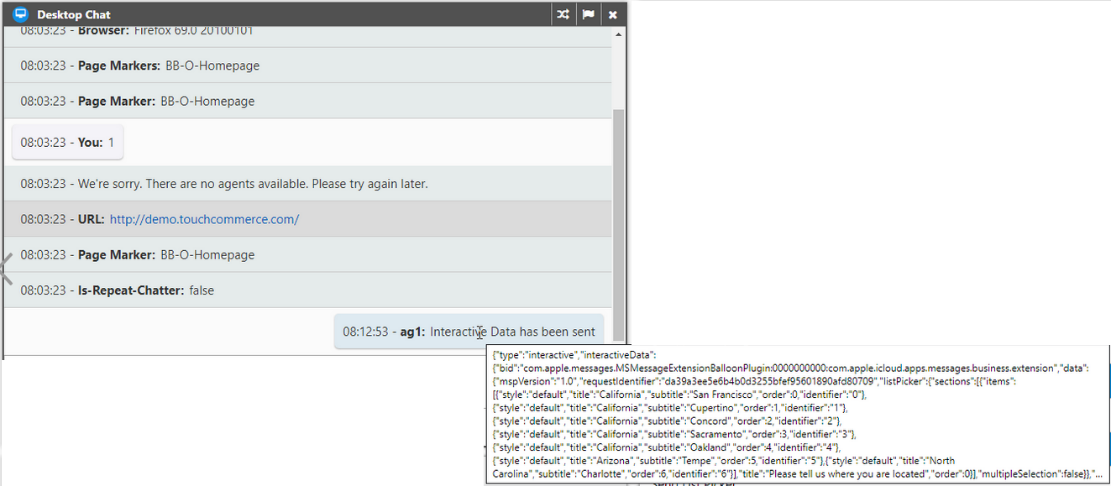Click the flag icon in chat header
1111x486 pixels.
pos(589,15)
